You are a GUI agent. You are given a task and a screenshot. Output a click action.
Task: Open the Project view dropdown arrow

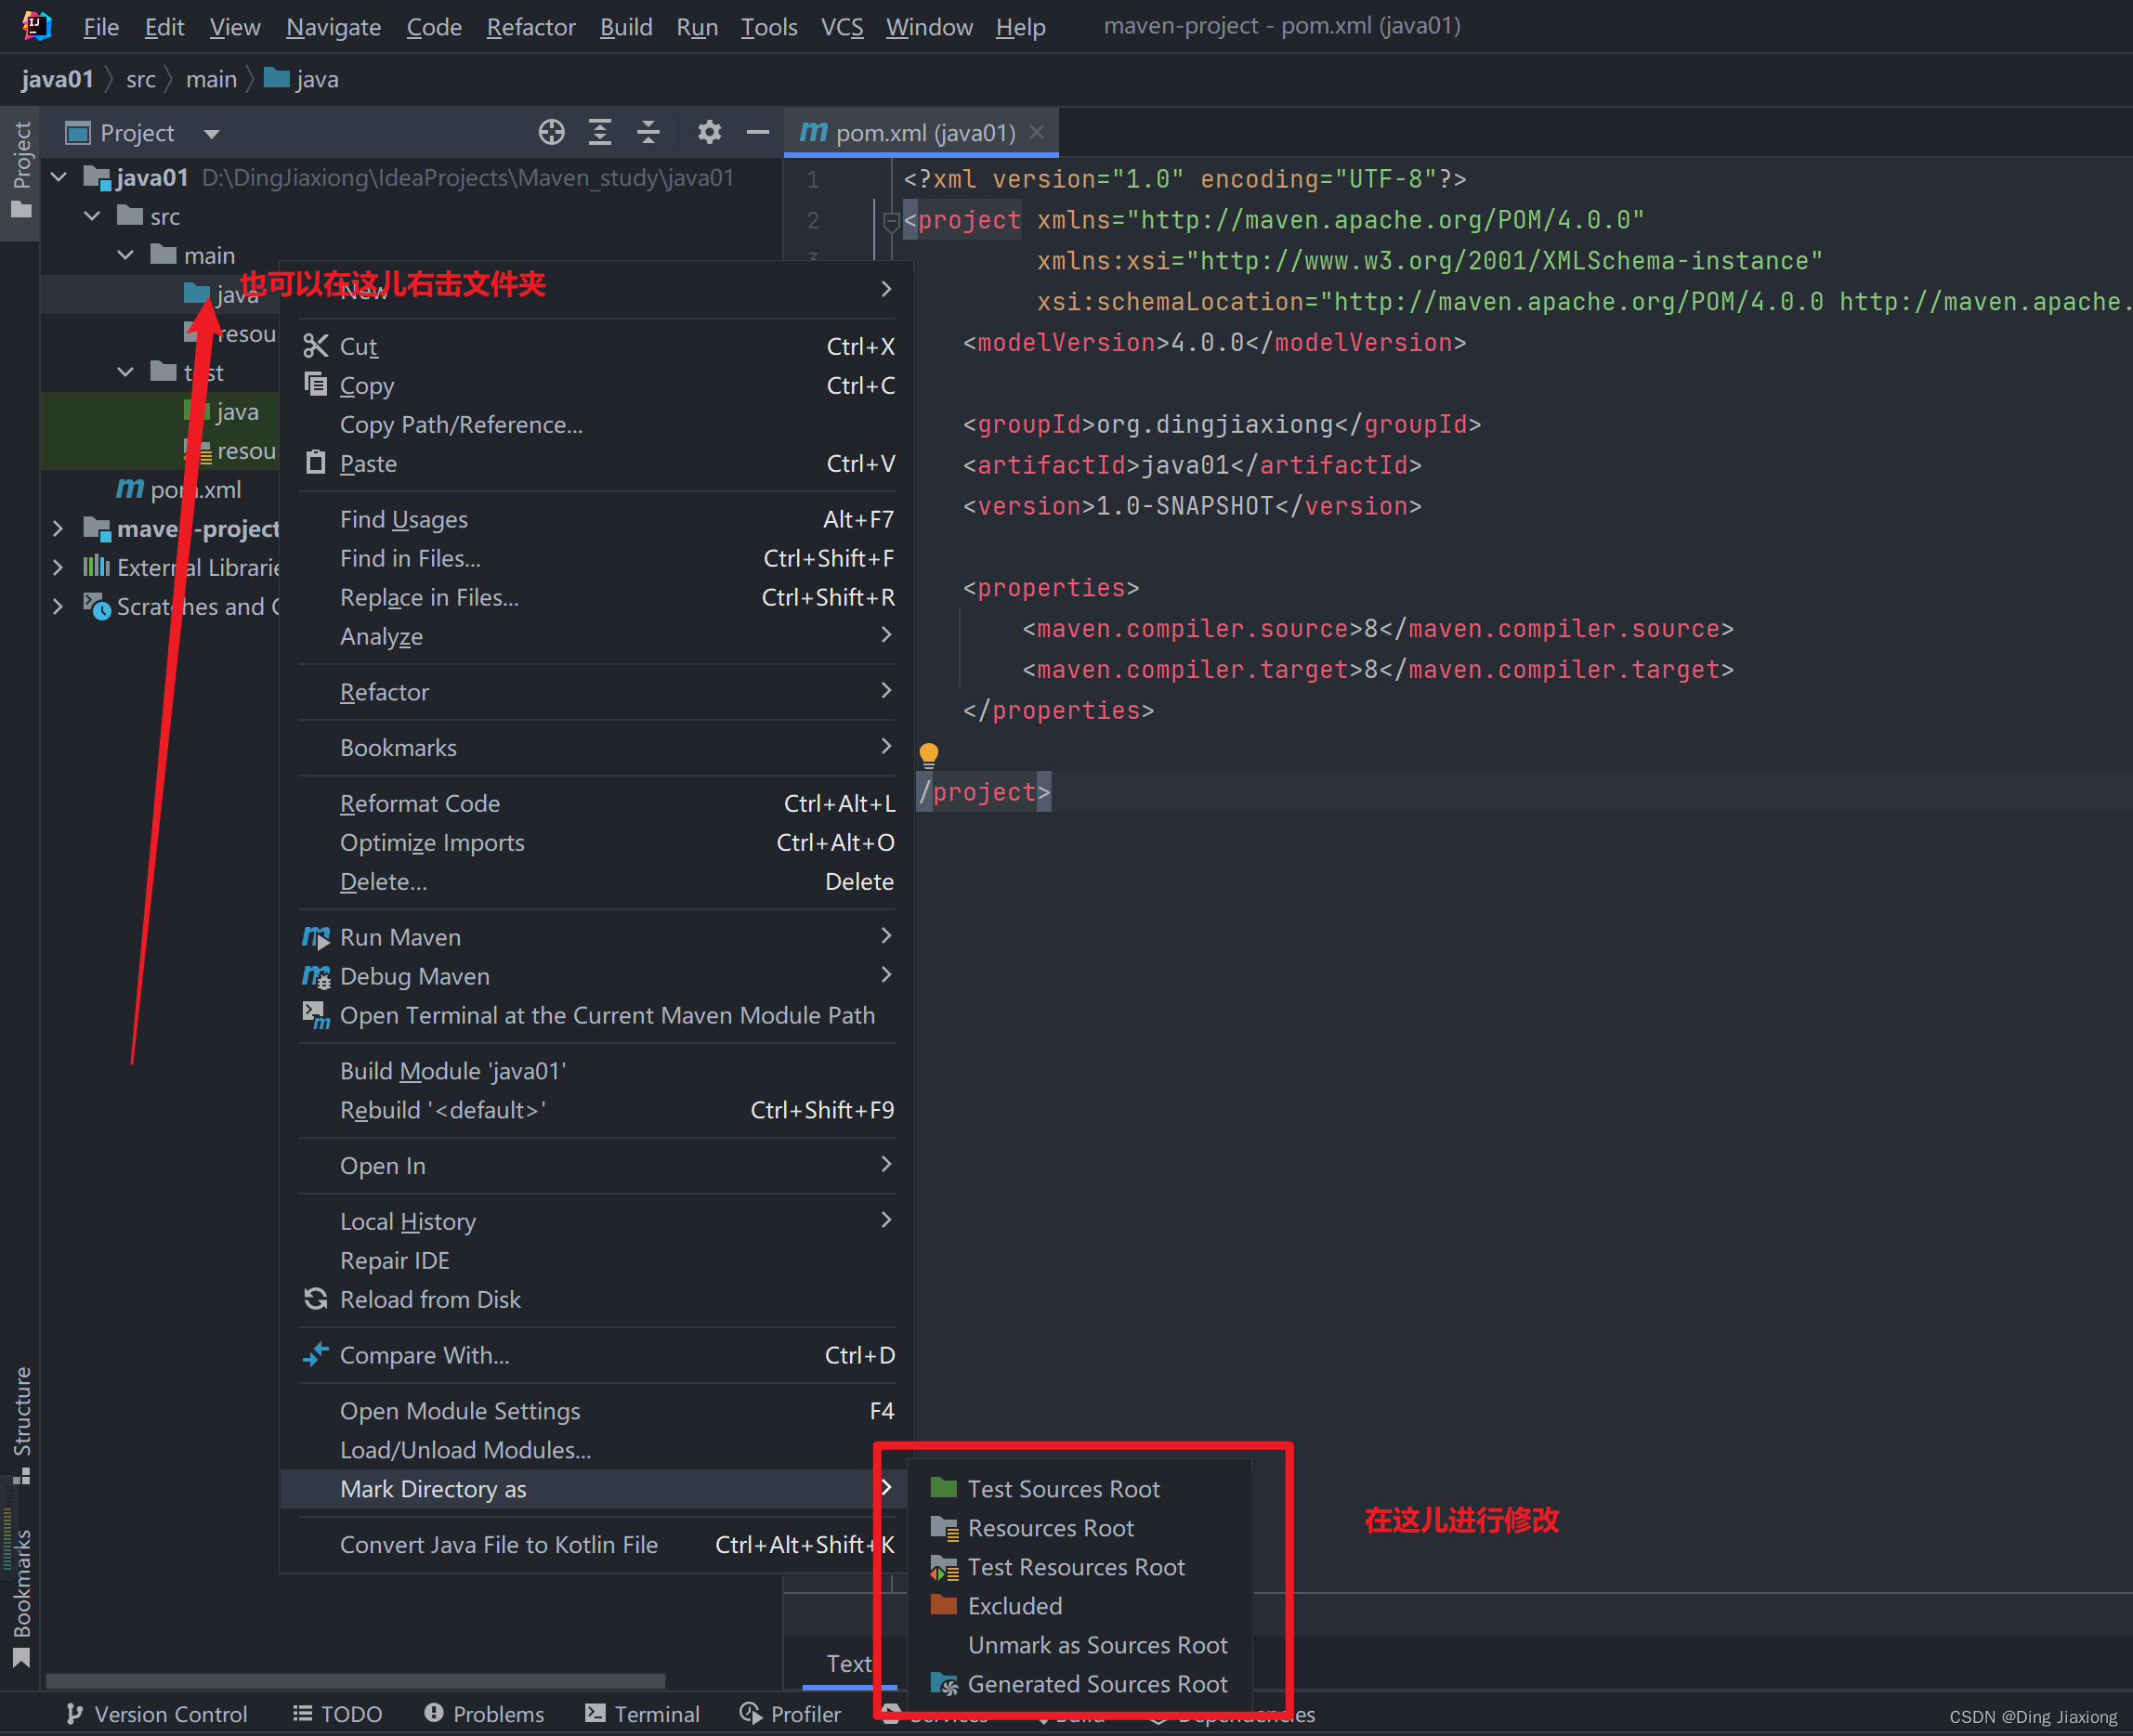pos(211,133)
